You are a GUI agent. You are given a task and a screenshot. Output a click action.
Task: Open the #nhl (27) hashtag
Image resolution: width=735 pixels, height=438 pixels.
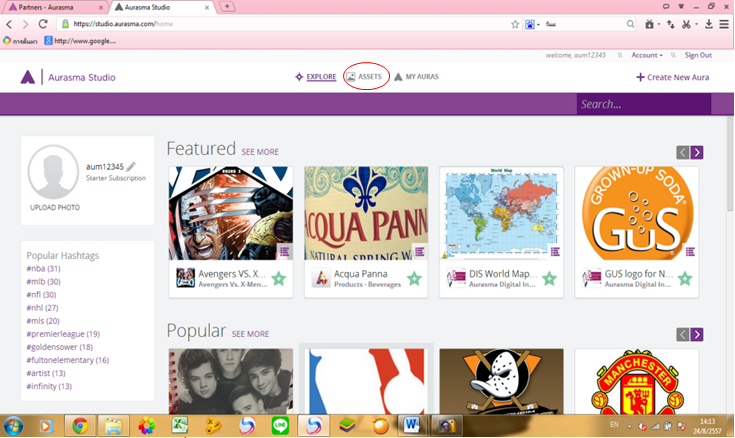click(x=42, y=308)
